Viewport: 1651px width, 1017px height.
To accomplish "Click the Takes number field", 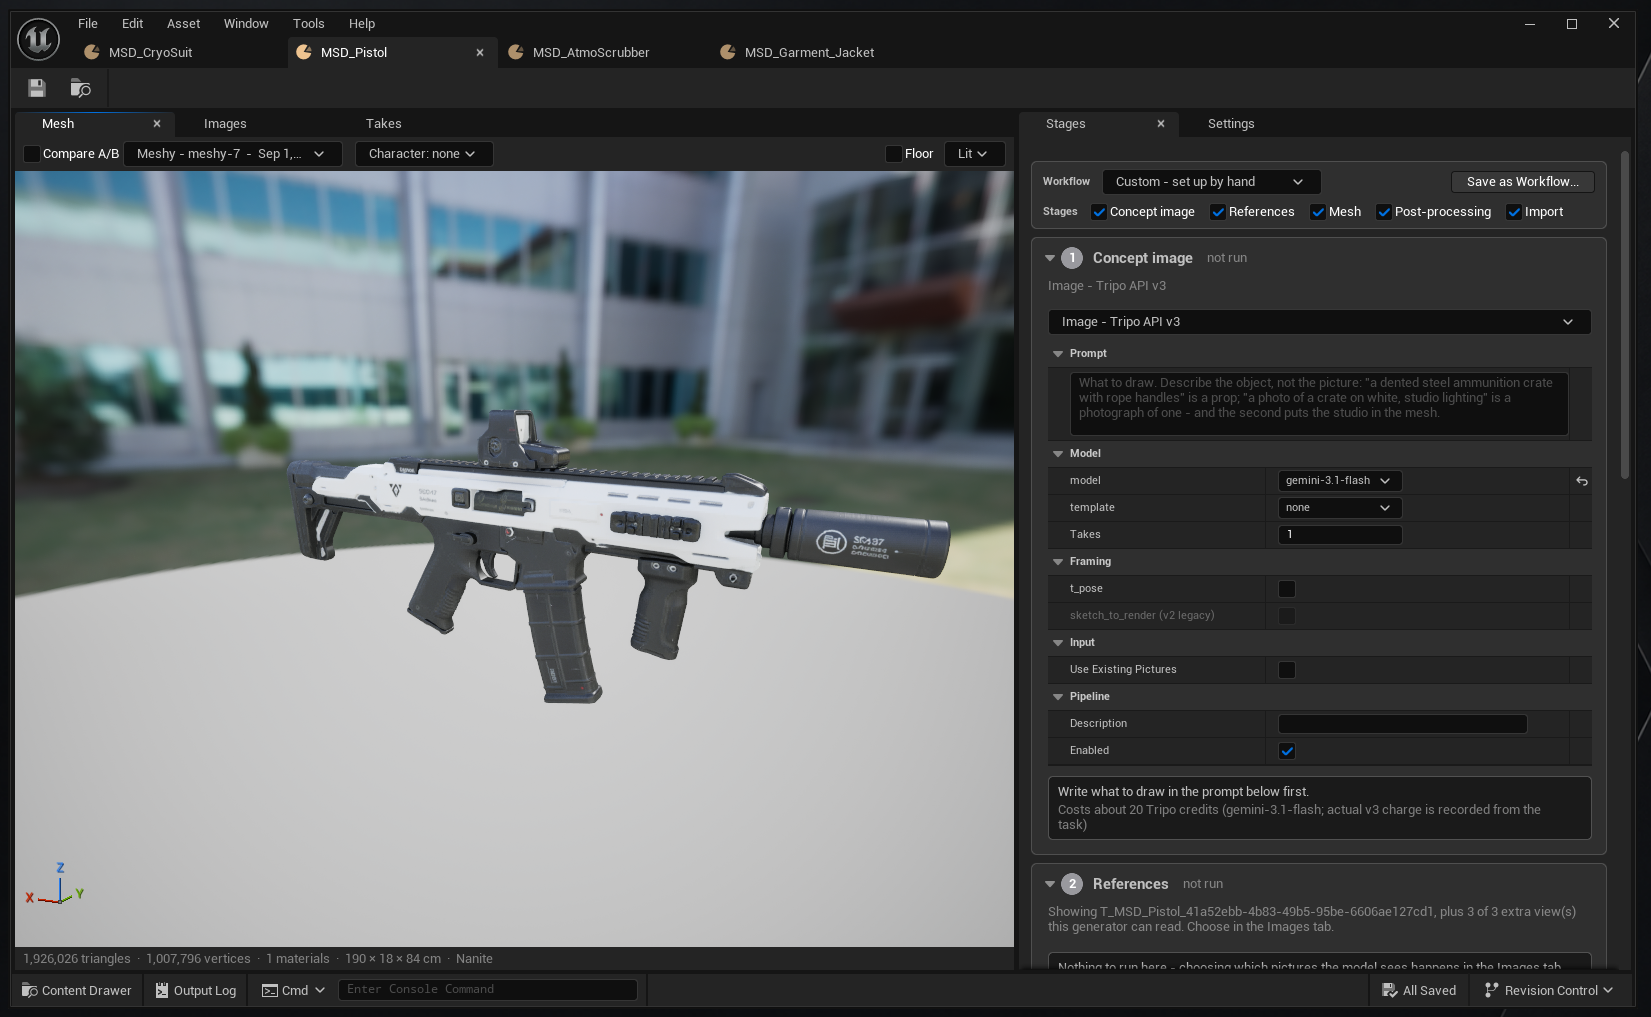I will pyautogui.click(x=1340, y=535).
